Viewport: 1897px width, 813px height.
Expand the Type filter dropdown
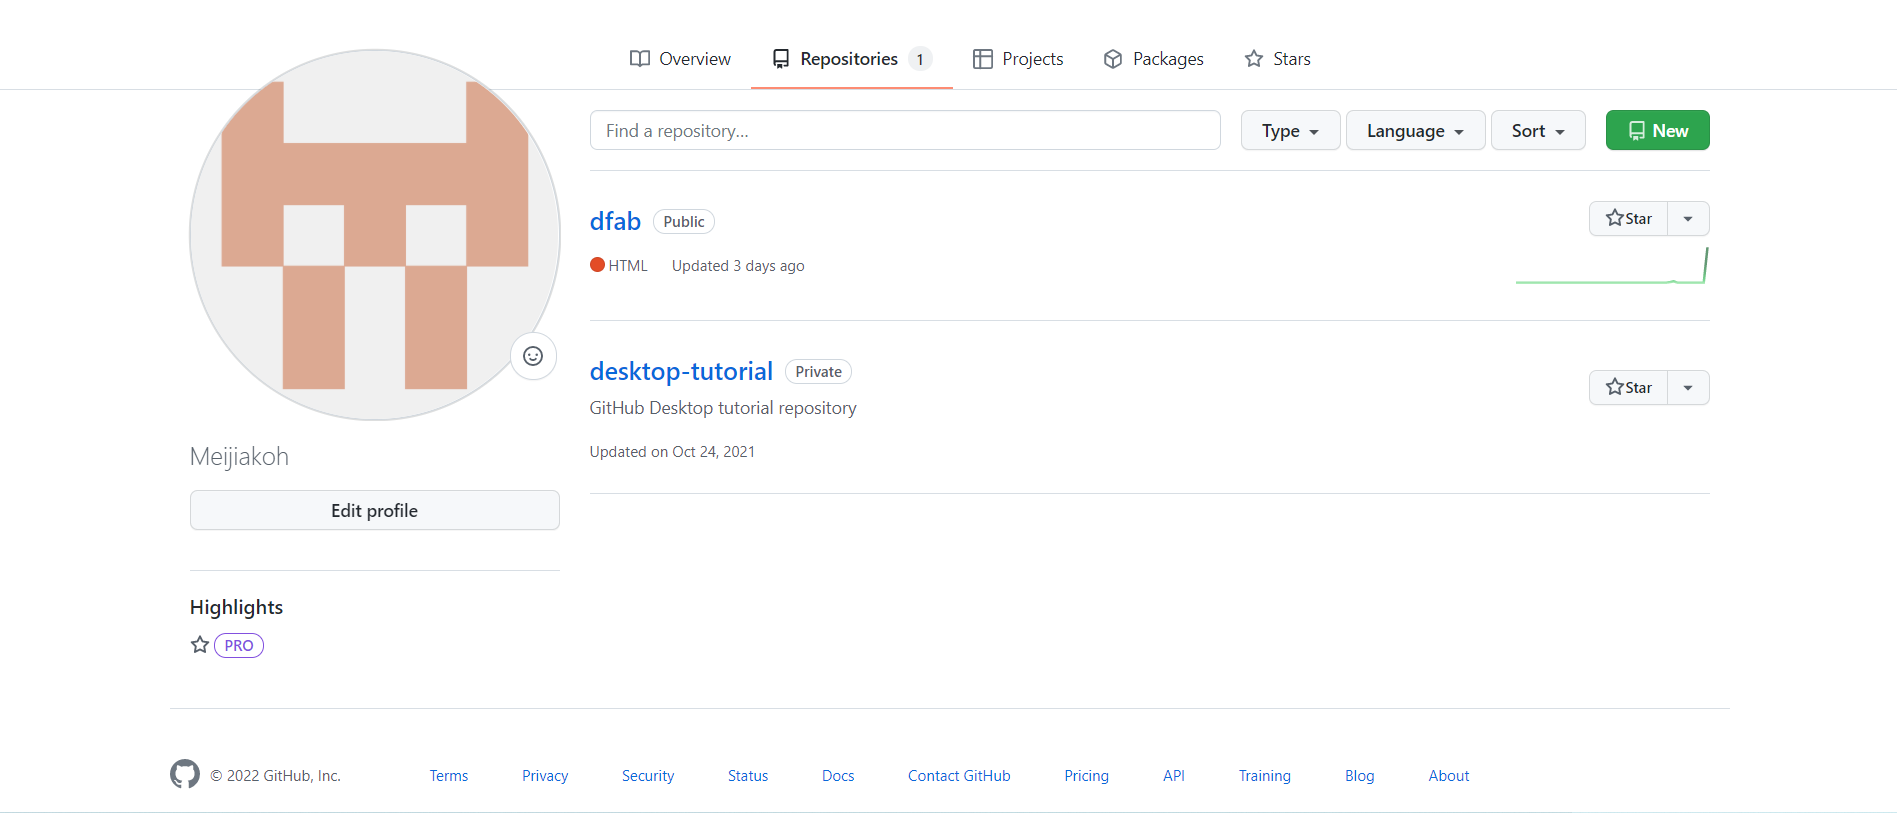point(1290,130)
